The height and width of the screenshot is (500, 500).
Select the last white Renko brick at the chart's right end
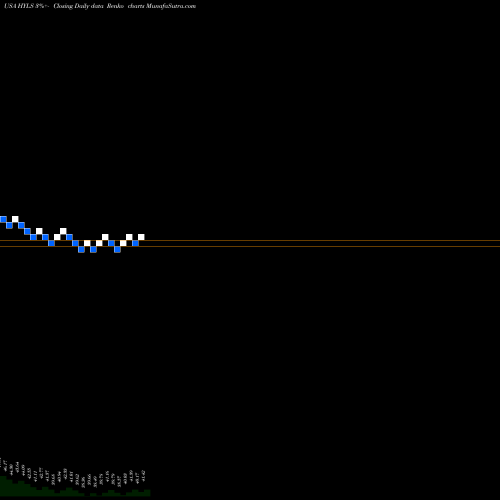click(141, 237)
